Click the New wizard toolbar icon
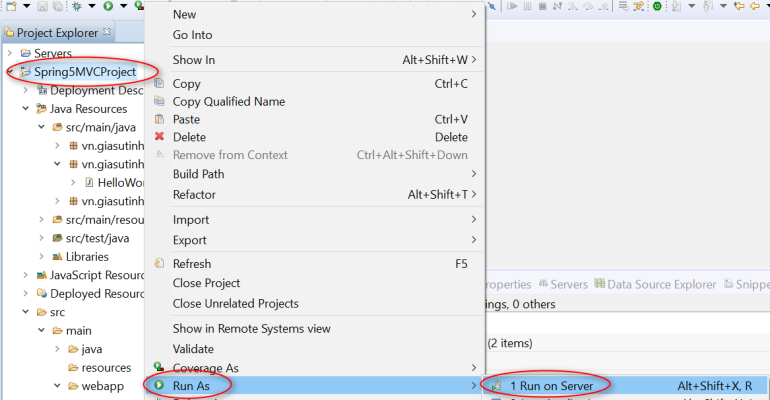The image size is (770, 400). click(11, 6)
